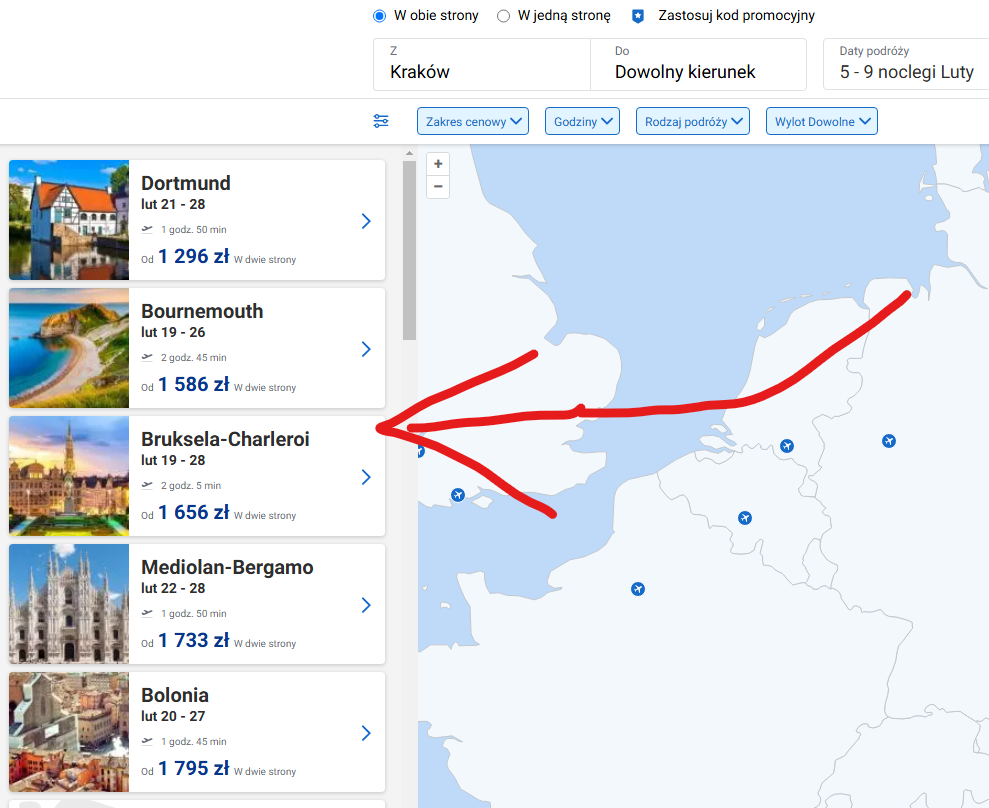Open travel dates field 5 - 9 noclegi
The image size is (989, 808).
(x=906, y=64)
